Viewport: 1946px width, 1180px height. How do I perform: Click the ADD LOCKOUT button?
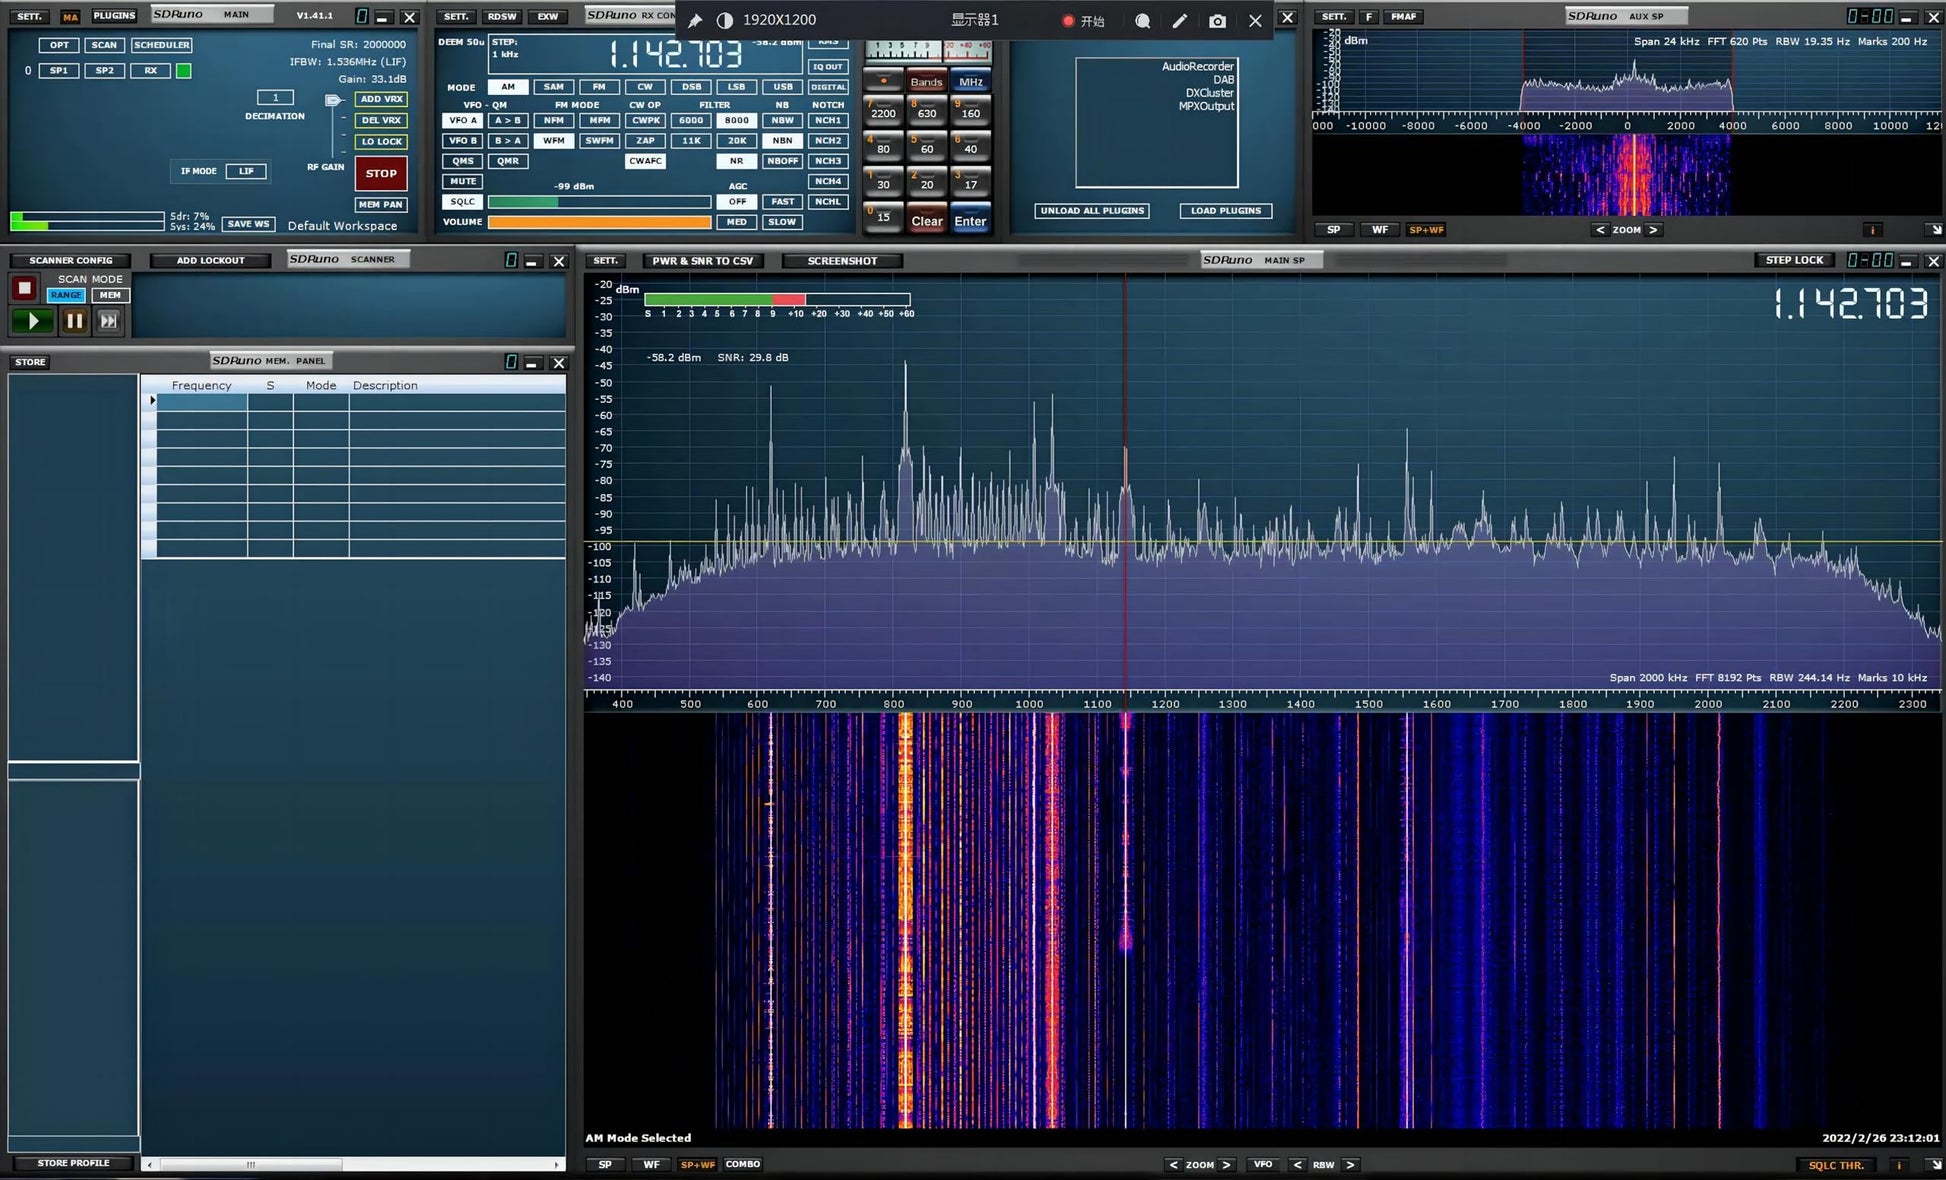[210, 260]
